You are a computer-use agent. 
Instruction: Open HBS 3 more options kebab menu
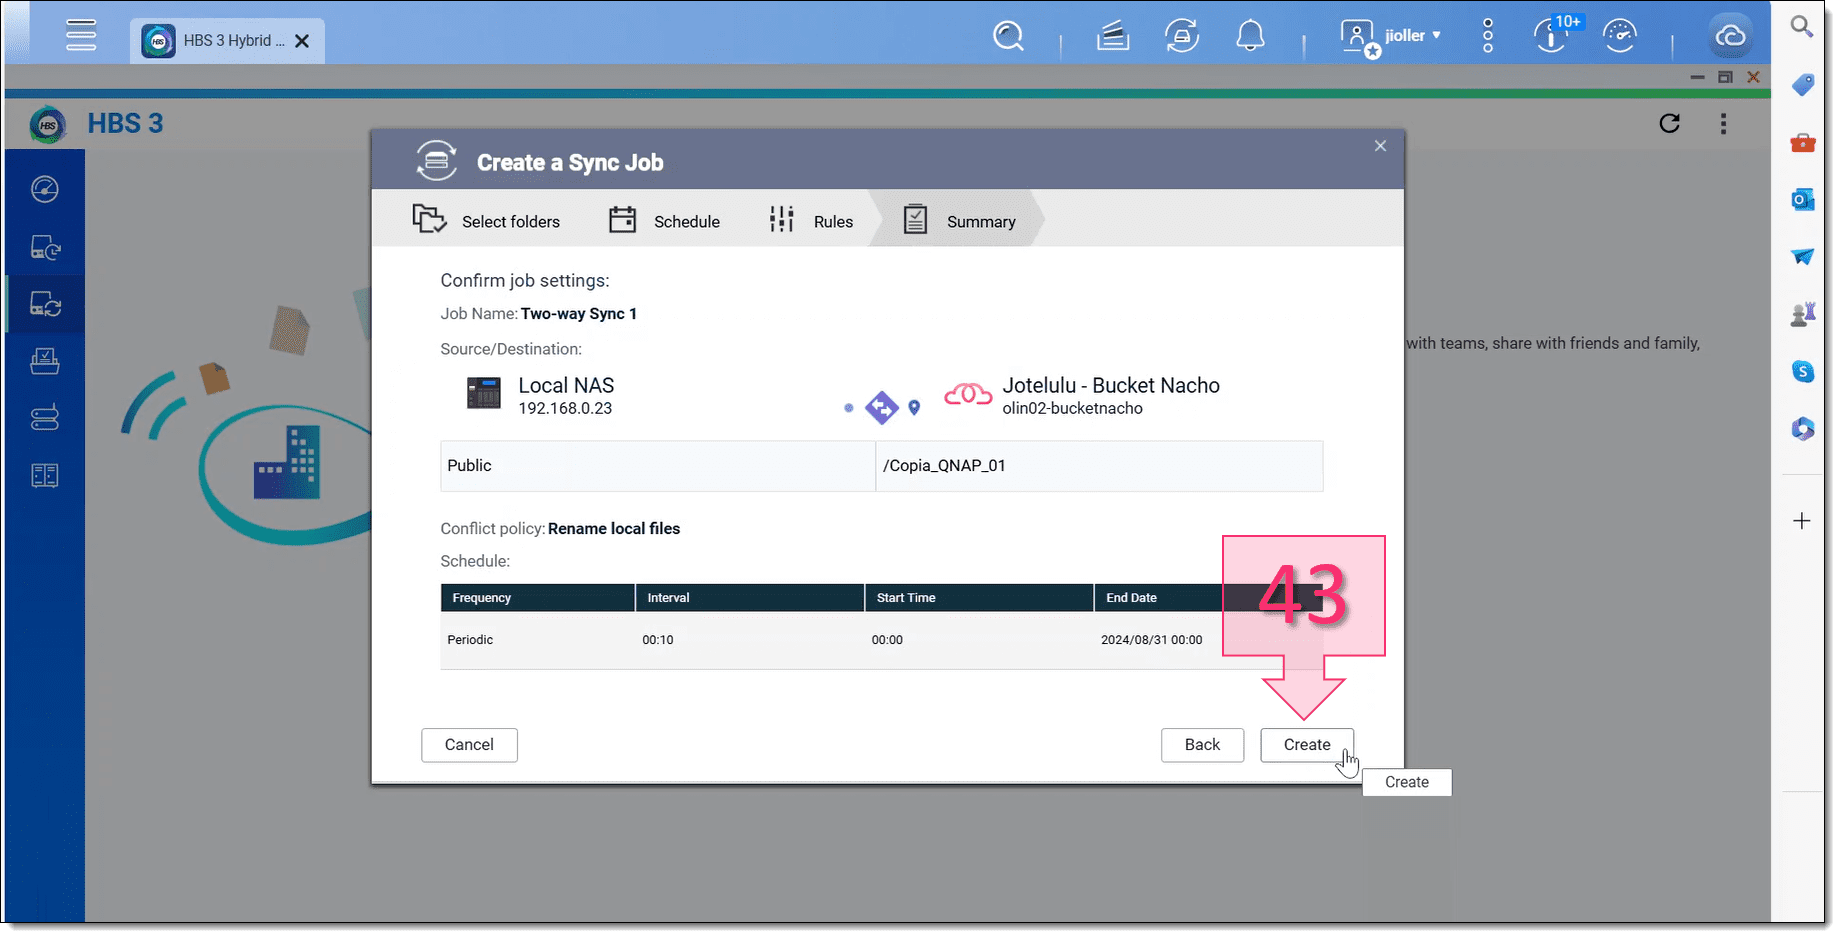coord(1723,123)
